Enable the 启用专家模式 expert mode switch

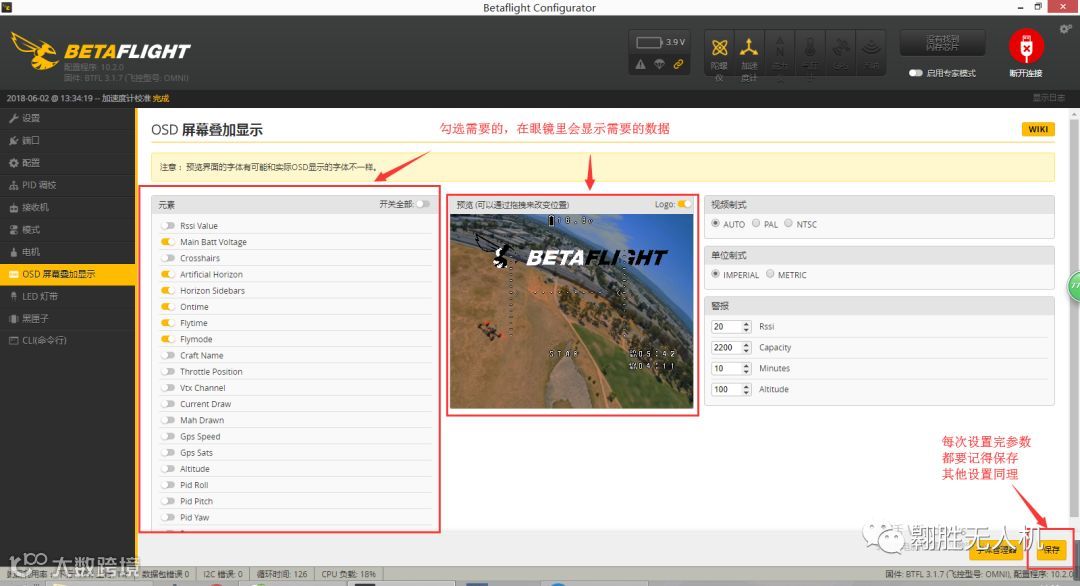(915, 73)
